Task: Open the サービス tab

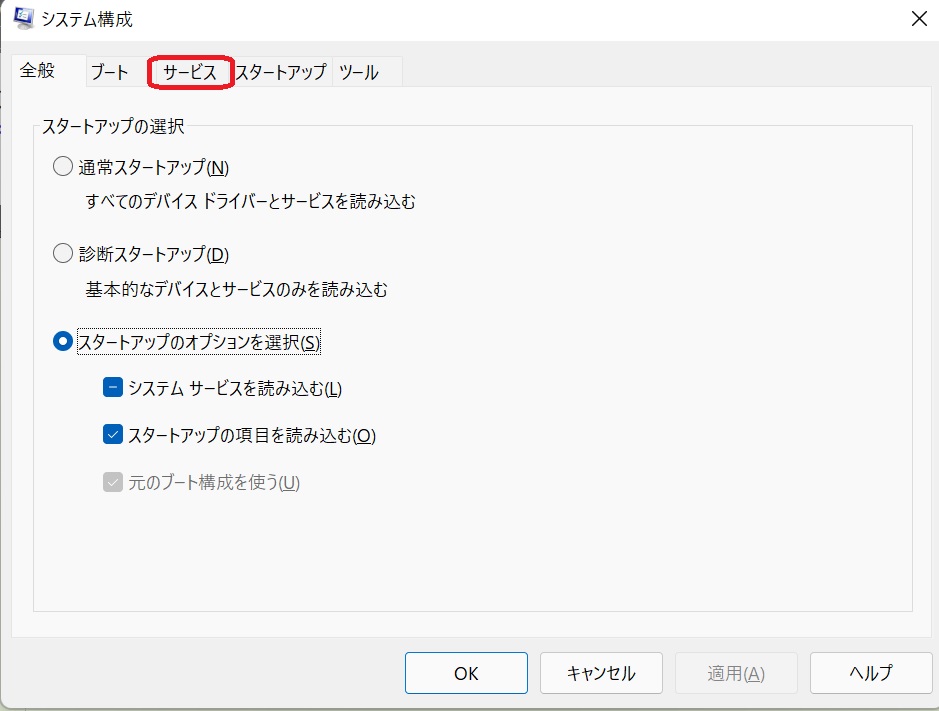Action: pyautogui.click(x=190, y=72)
